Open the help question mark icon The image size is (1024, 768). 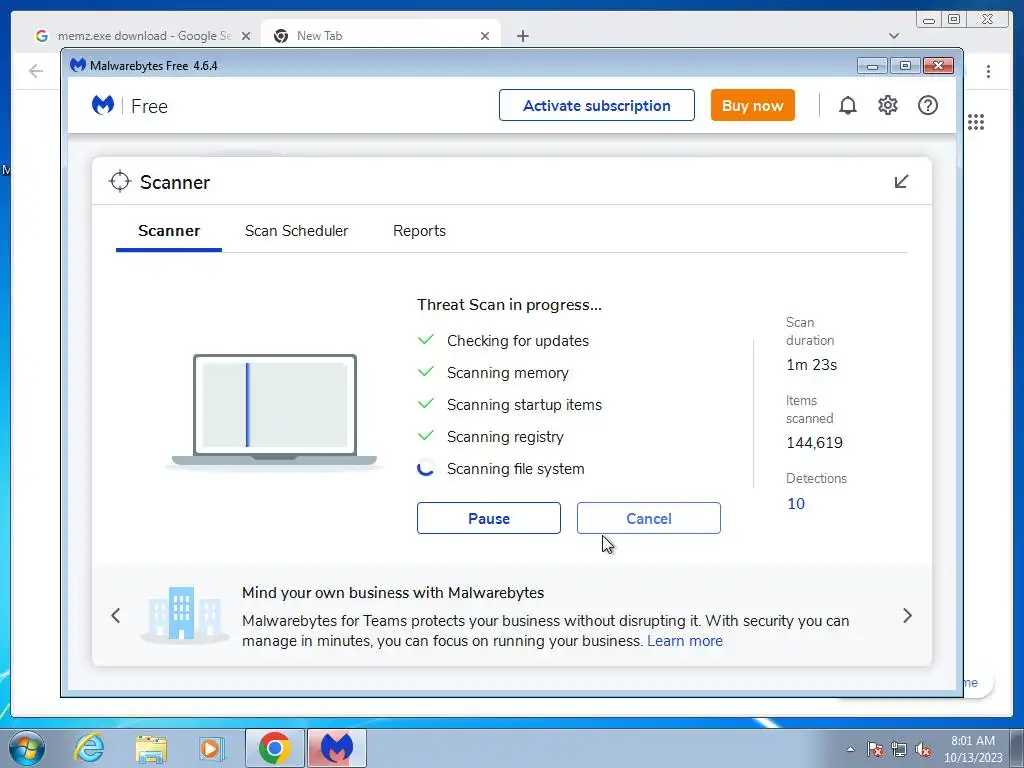927,105
